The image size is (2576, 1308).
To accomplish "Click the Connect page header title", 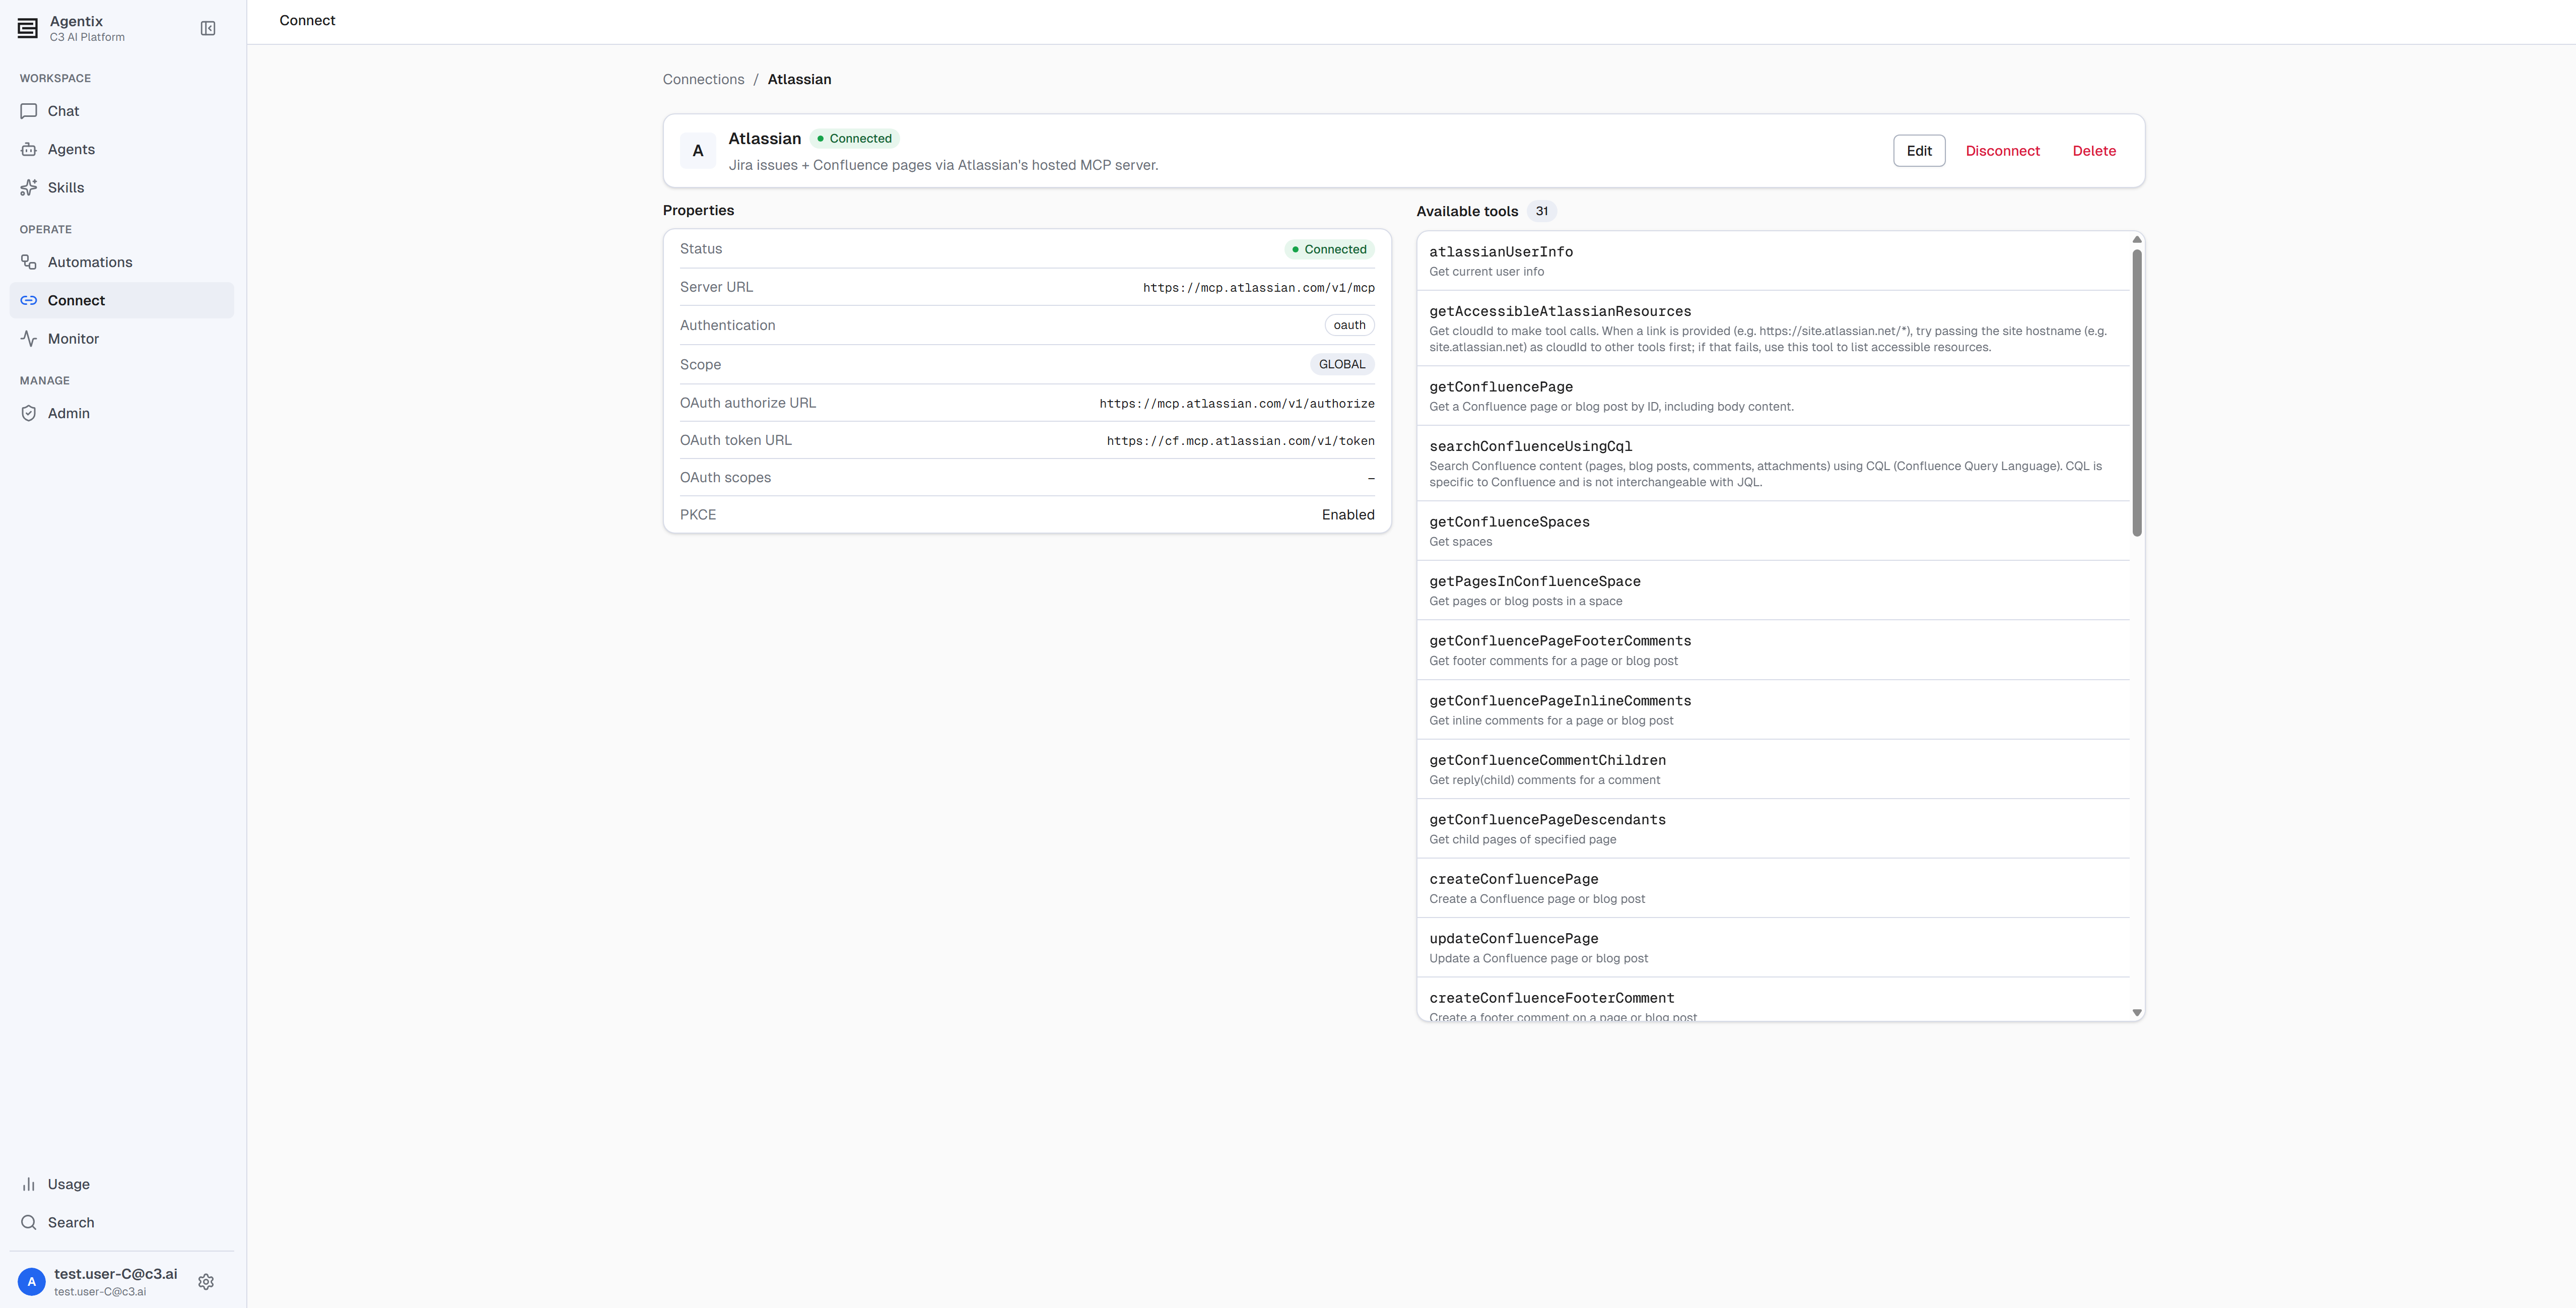I will click(307, 20).
